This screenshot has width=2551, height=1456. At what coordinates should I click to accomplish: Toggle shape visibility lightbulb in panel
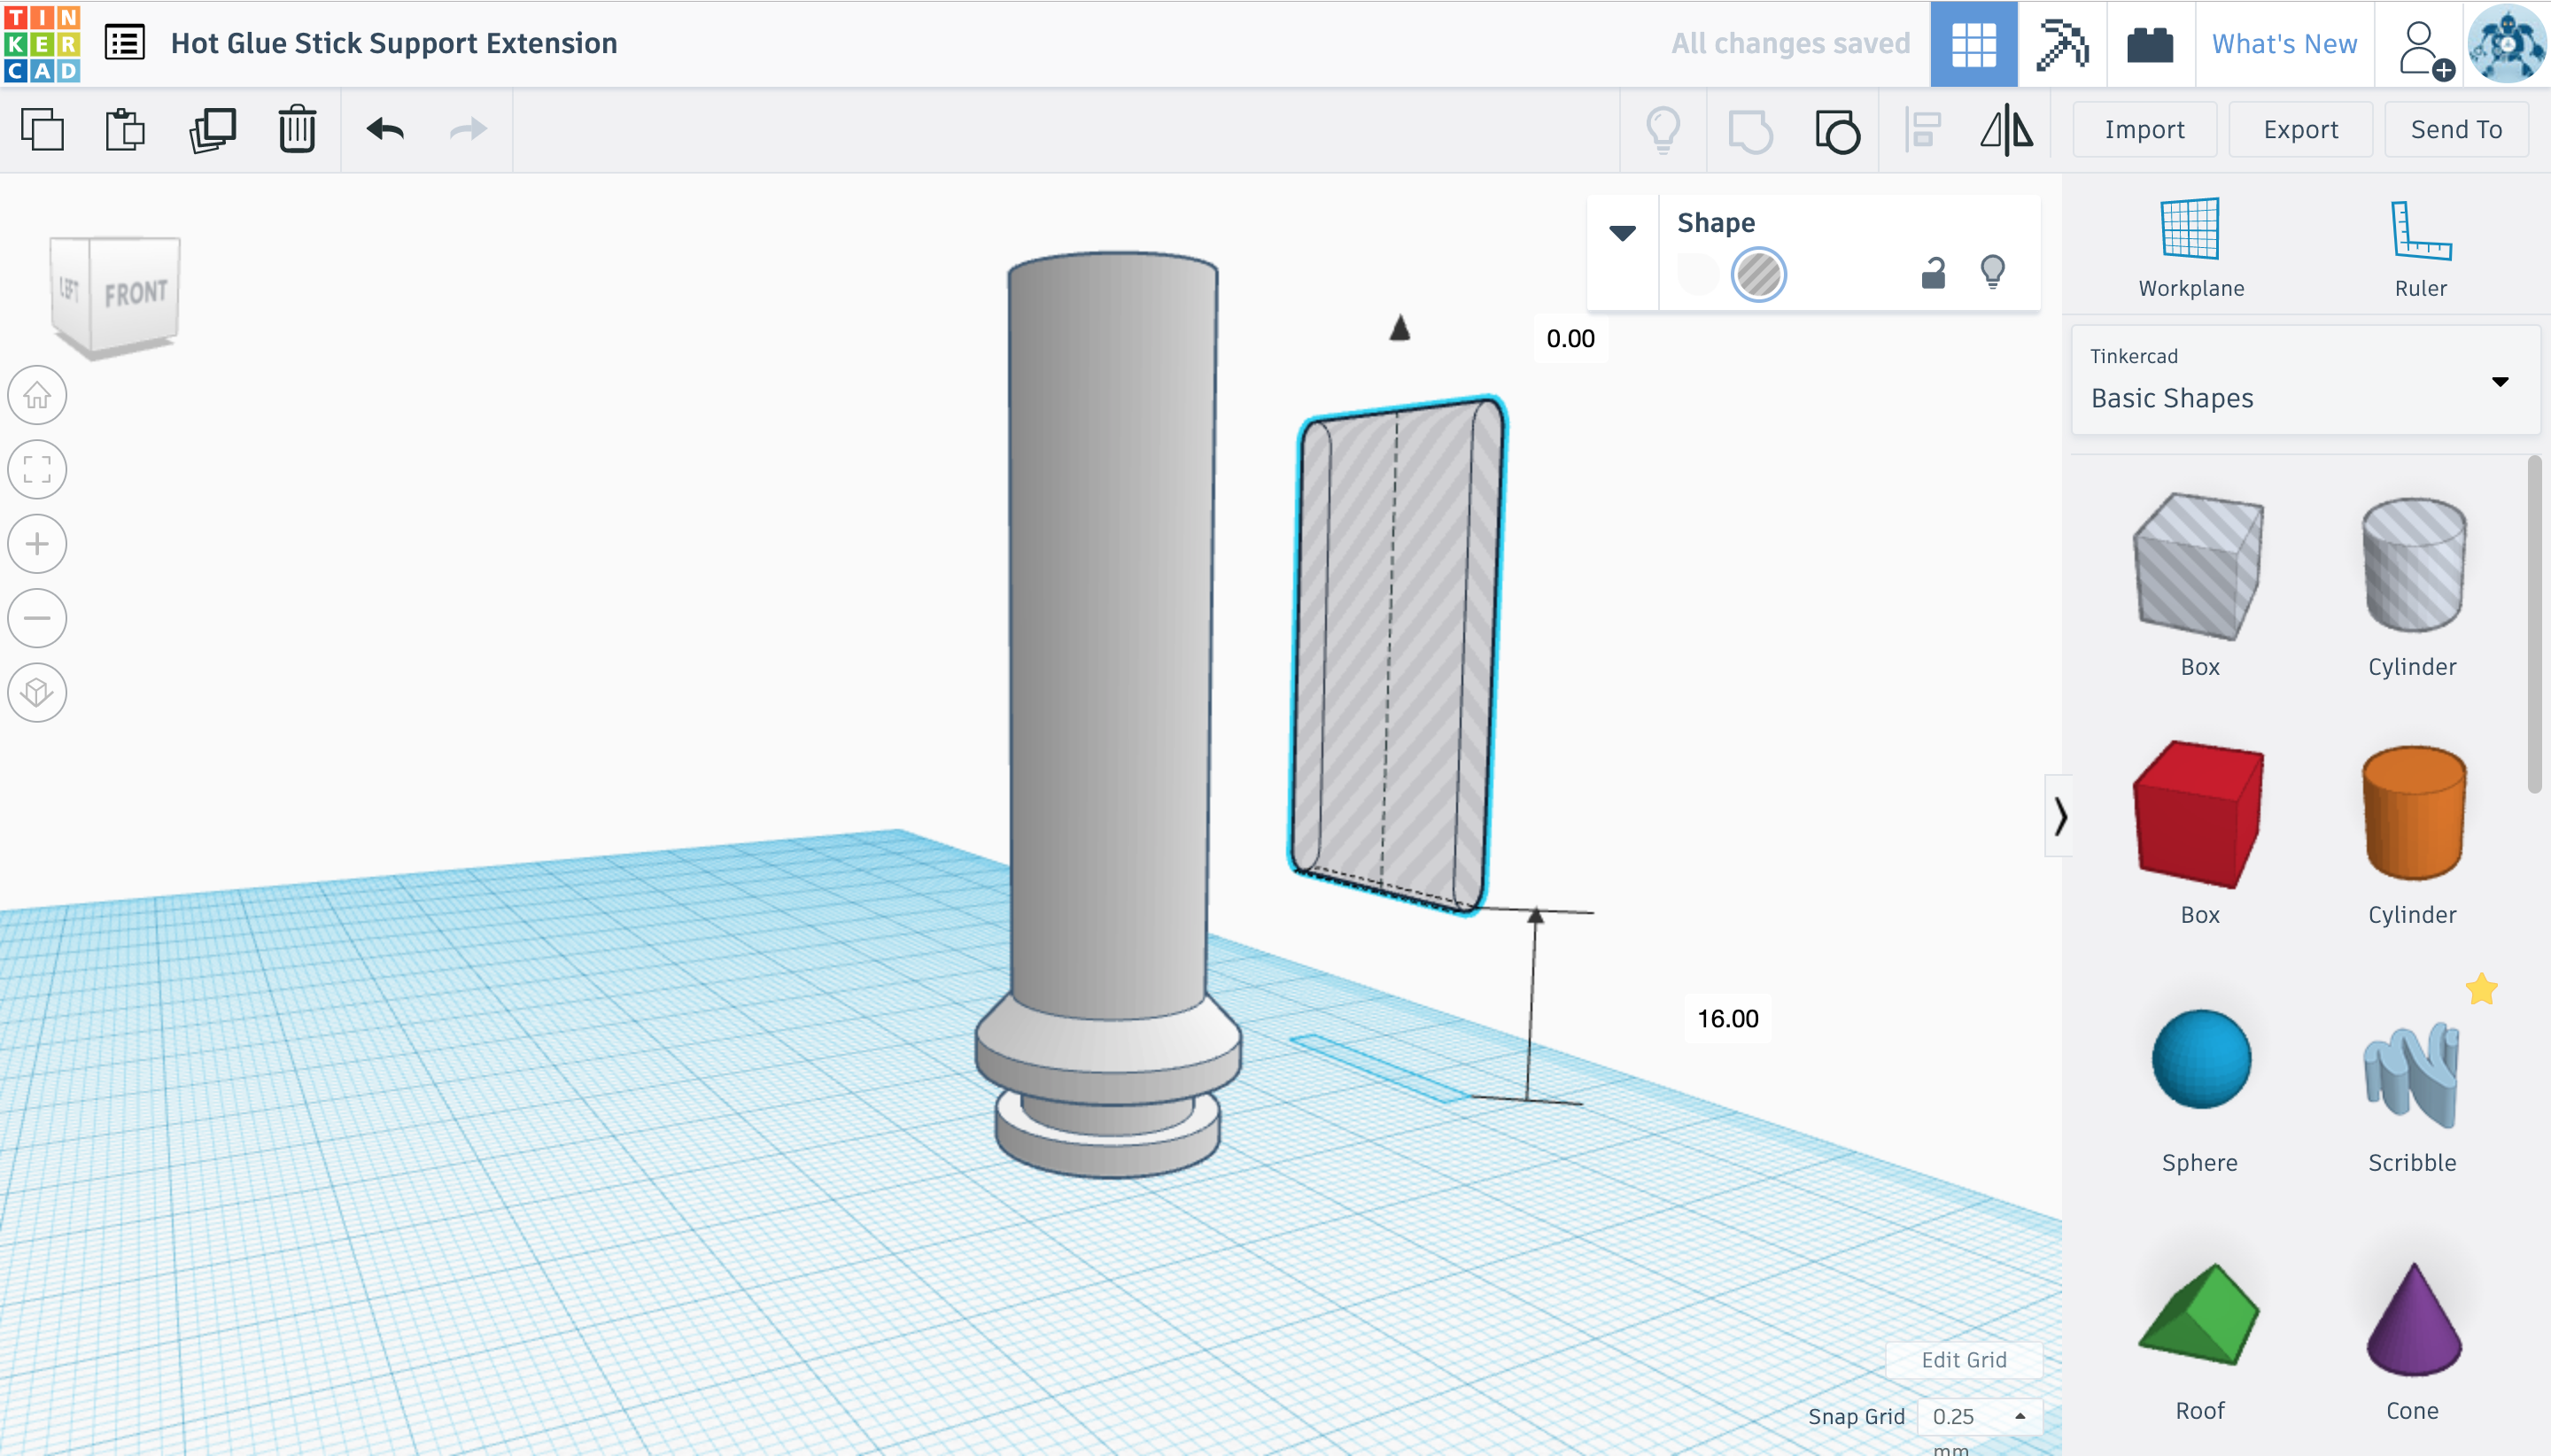pos(1992,272)
